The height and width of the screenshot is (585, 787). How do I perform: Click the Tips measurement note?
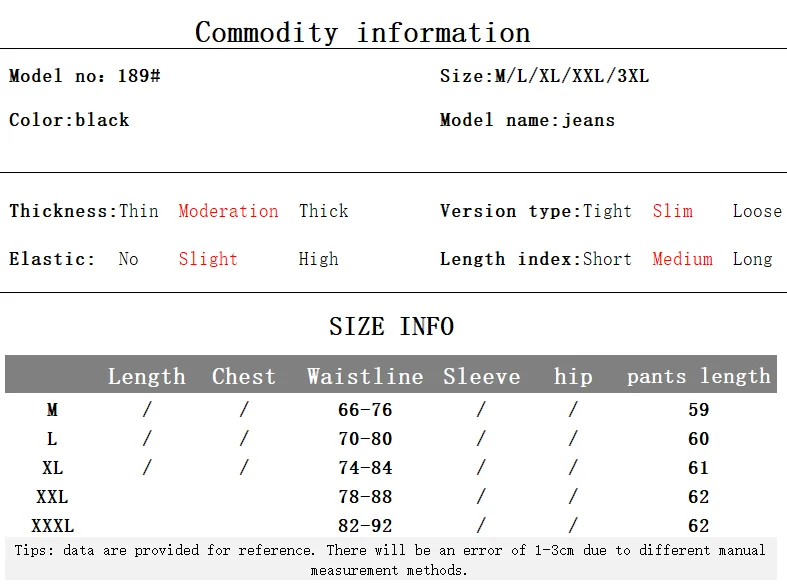click(390, 560)
